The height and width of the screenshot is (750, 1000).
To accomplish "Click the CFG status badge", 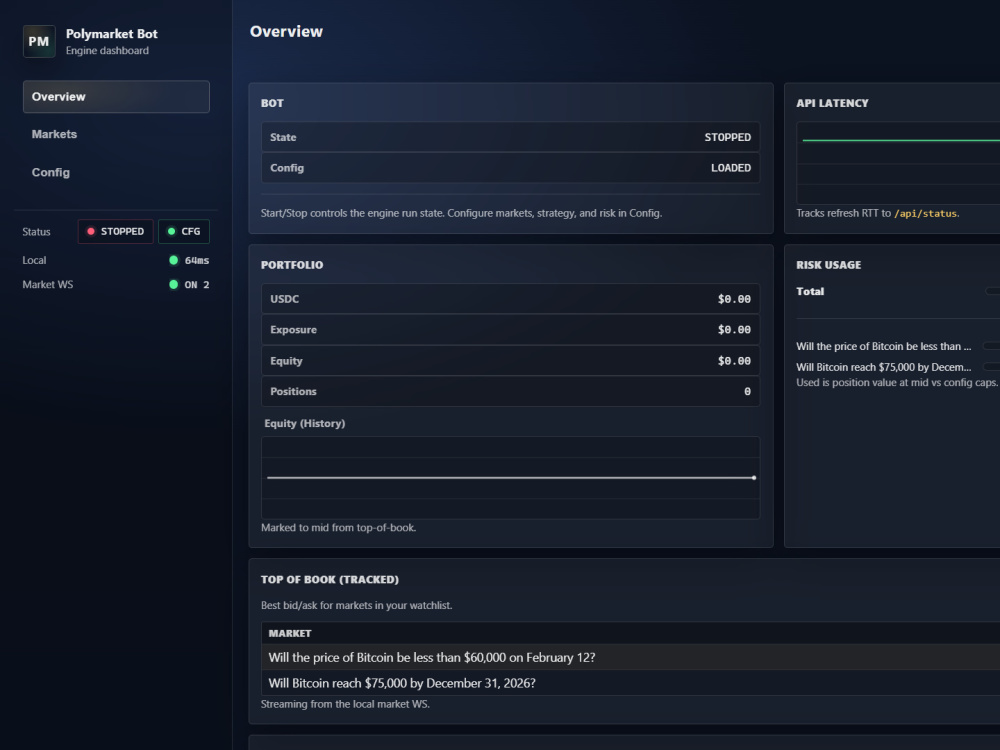I will [x=184, y=232].
